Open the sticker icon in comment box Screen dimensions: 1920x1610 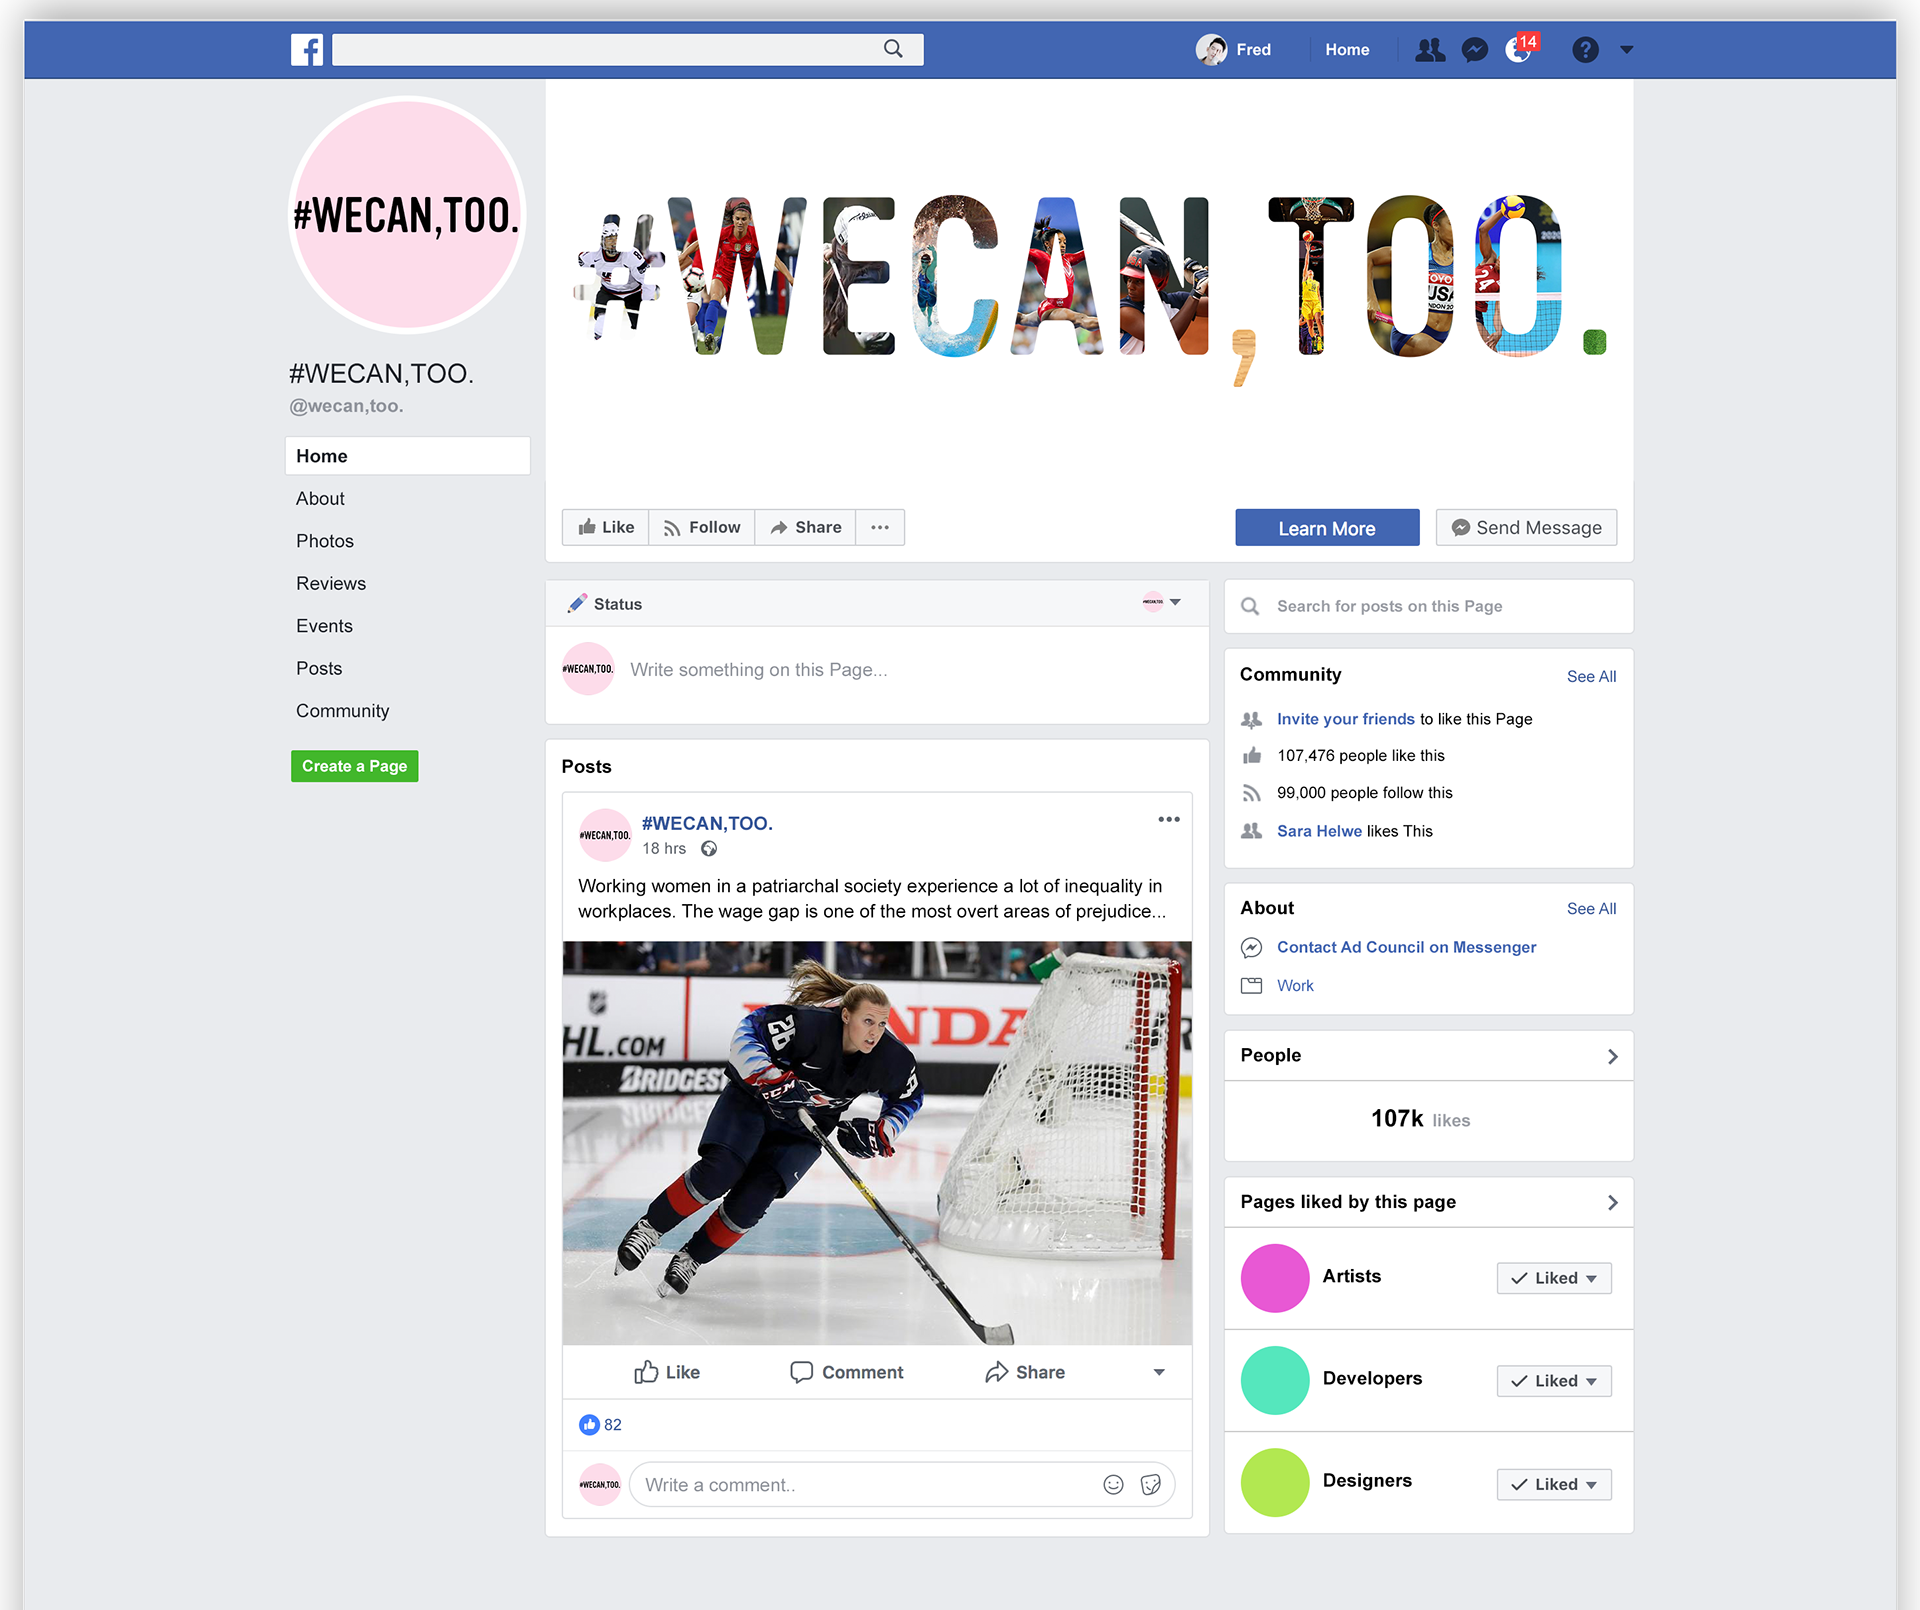1151,1485
